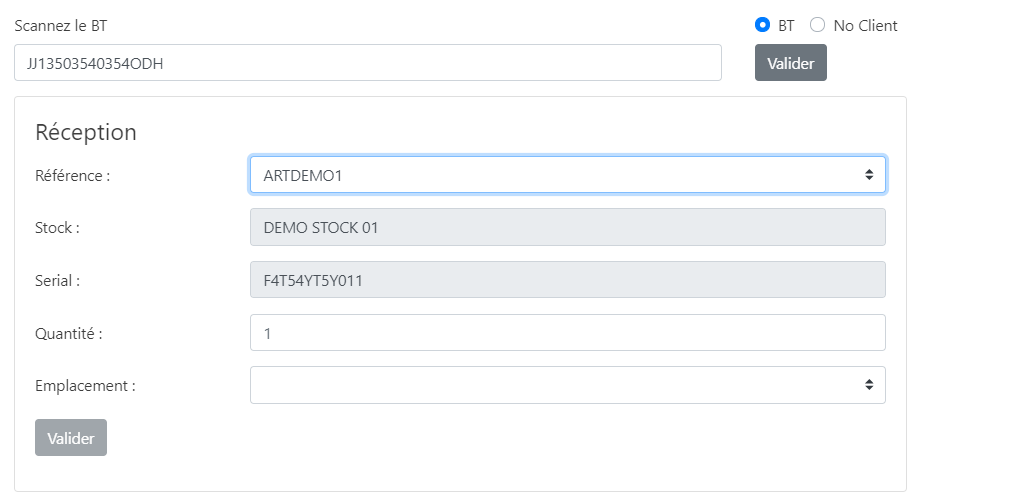
Task: Click the Réception section heading
Action: pyautogui.click(x=86, y=132)
